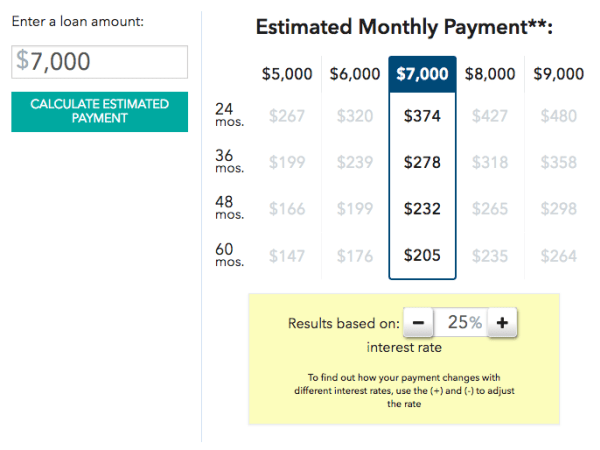Click the plus button to increase interest rate
This screenshot has width=600, height=450.
(502, 323)
